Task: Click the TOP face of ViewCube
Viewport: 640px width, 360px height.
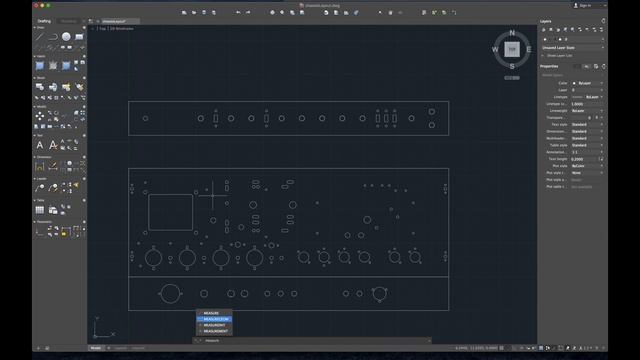Action: [512, 49]
